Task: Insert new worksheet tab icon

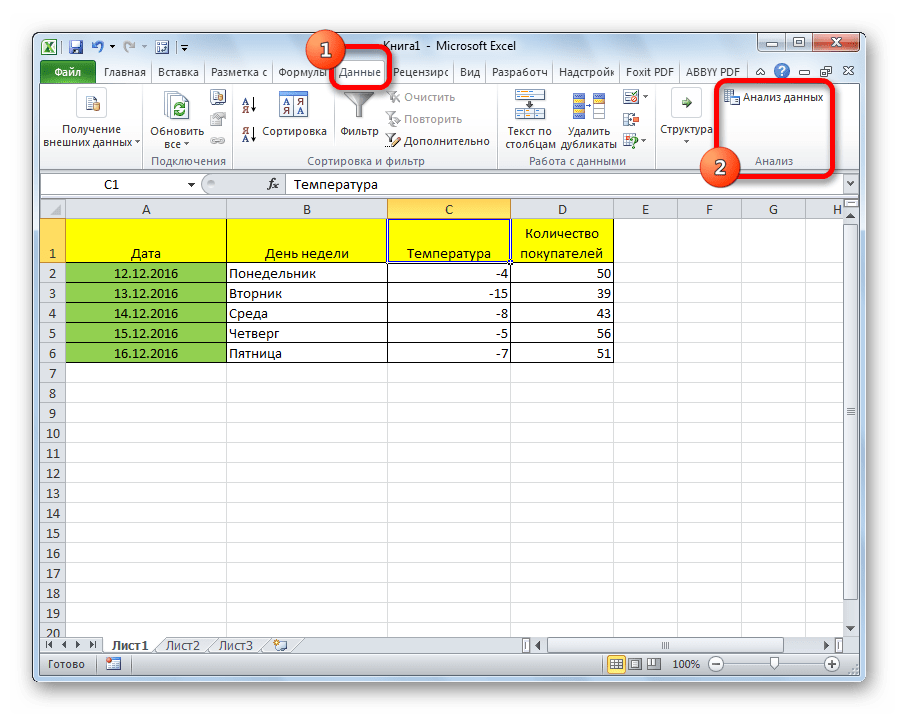Action: [279, 645]
